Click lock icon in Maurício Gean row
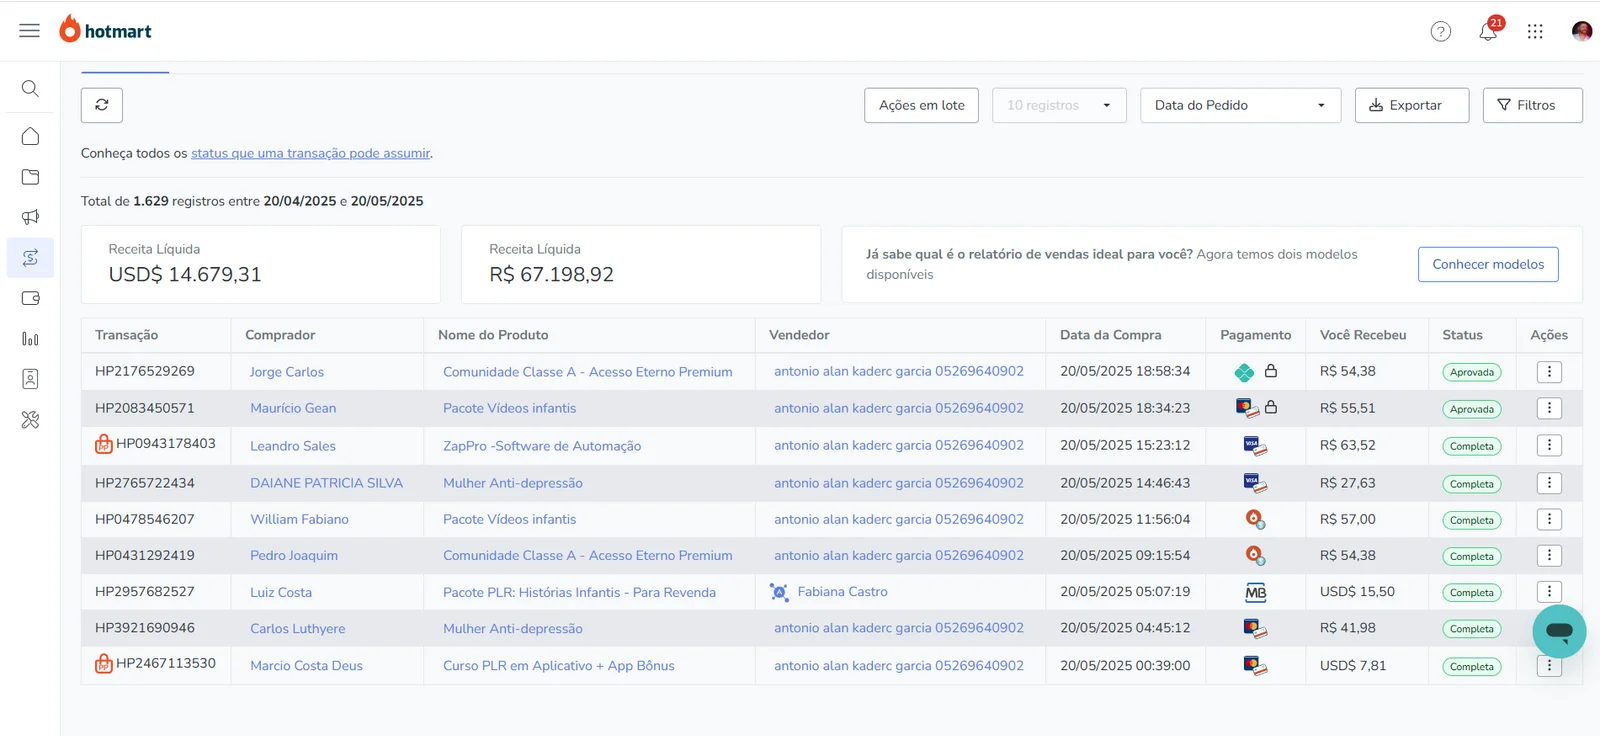1600x736 pixels. (1271, 407)
